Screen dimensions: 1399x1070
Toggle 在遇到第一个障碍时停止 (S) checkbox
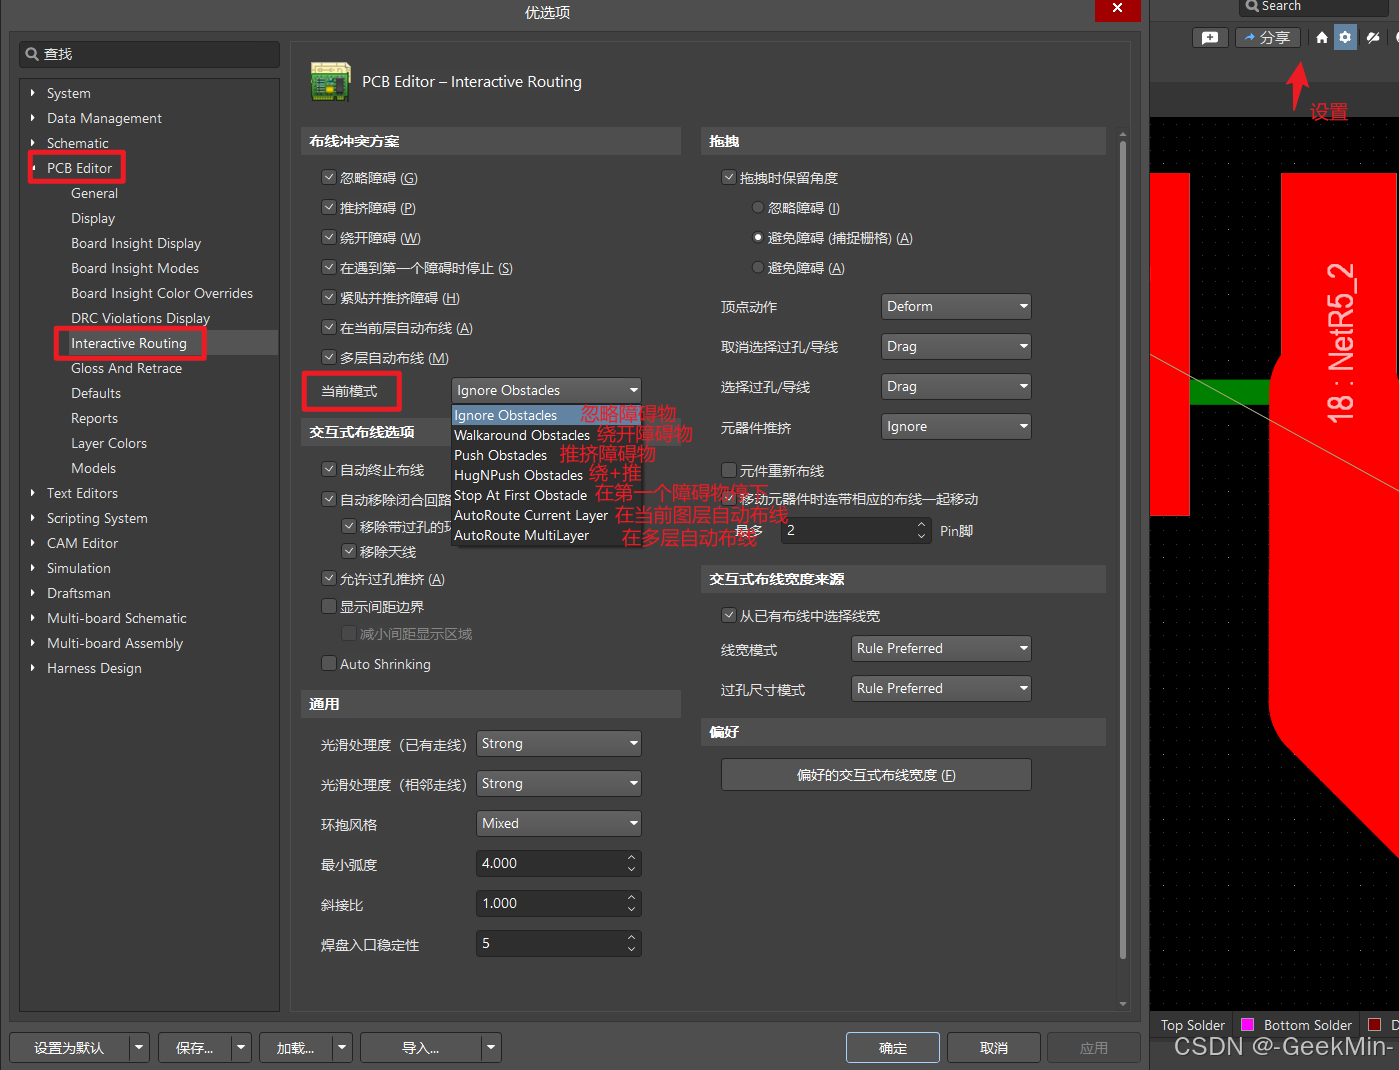(328, 268)
